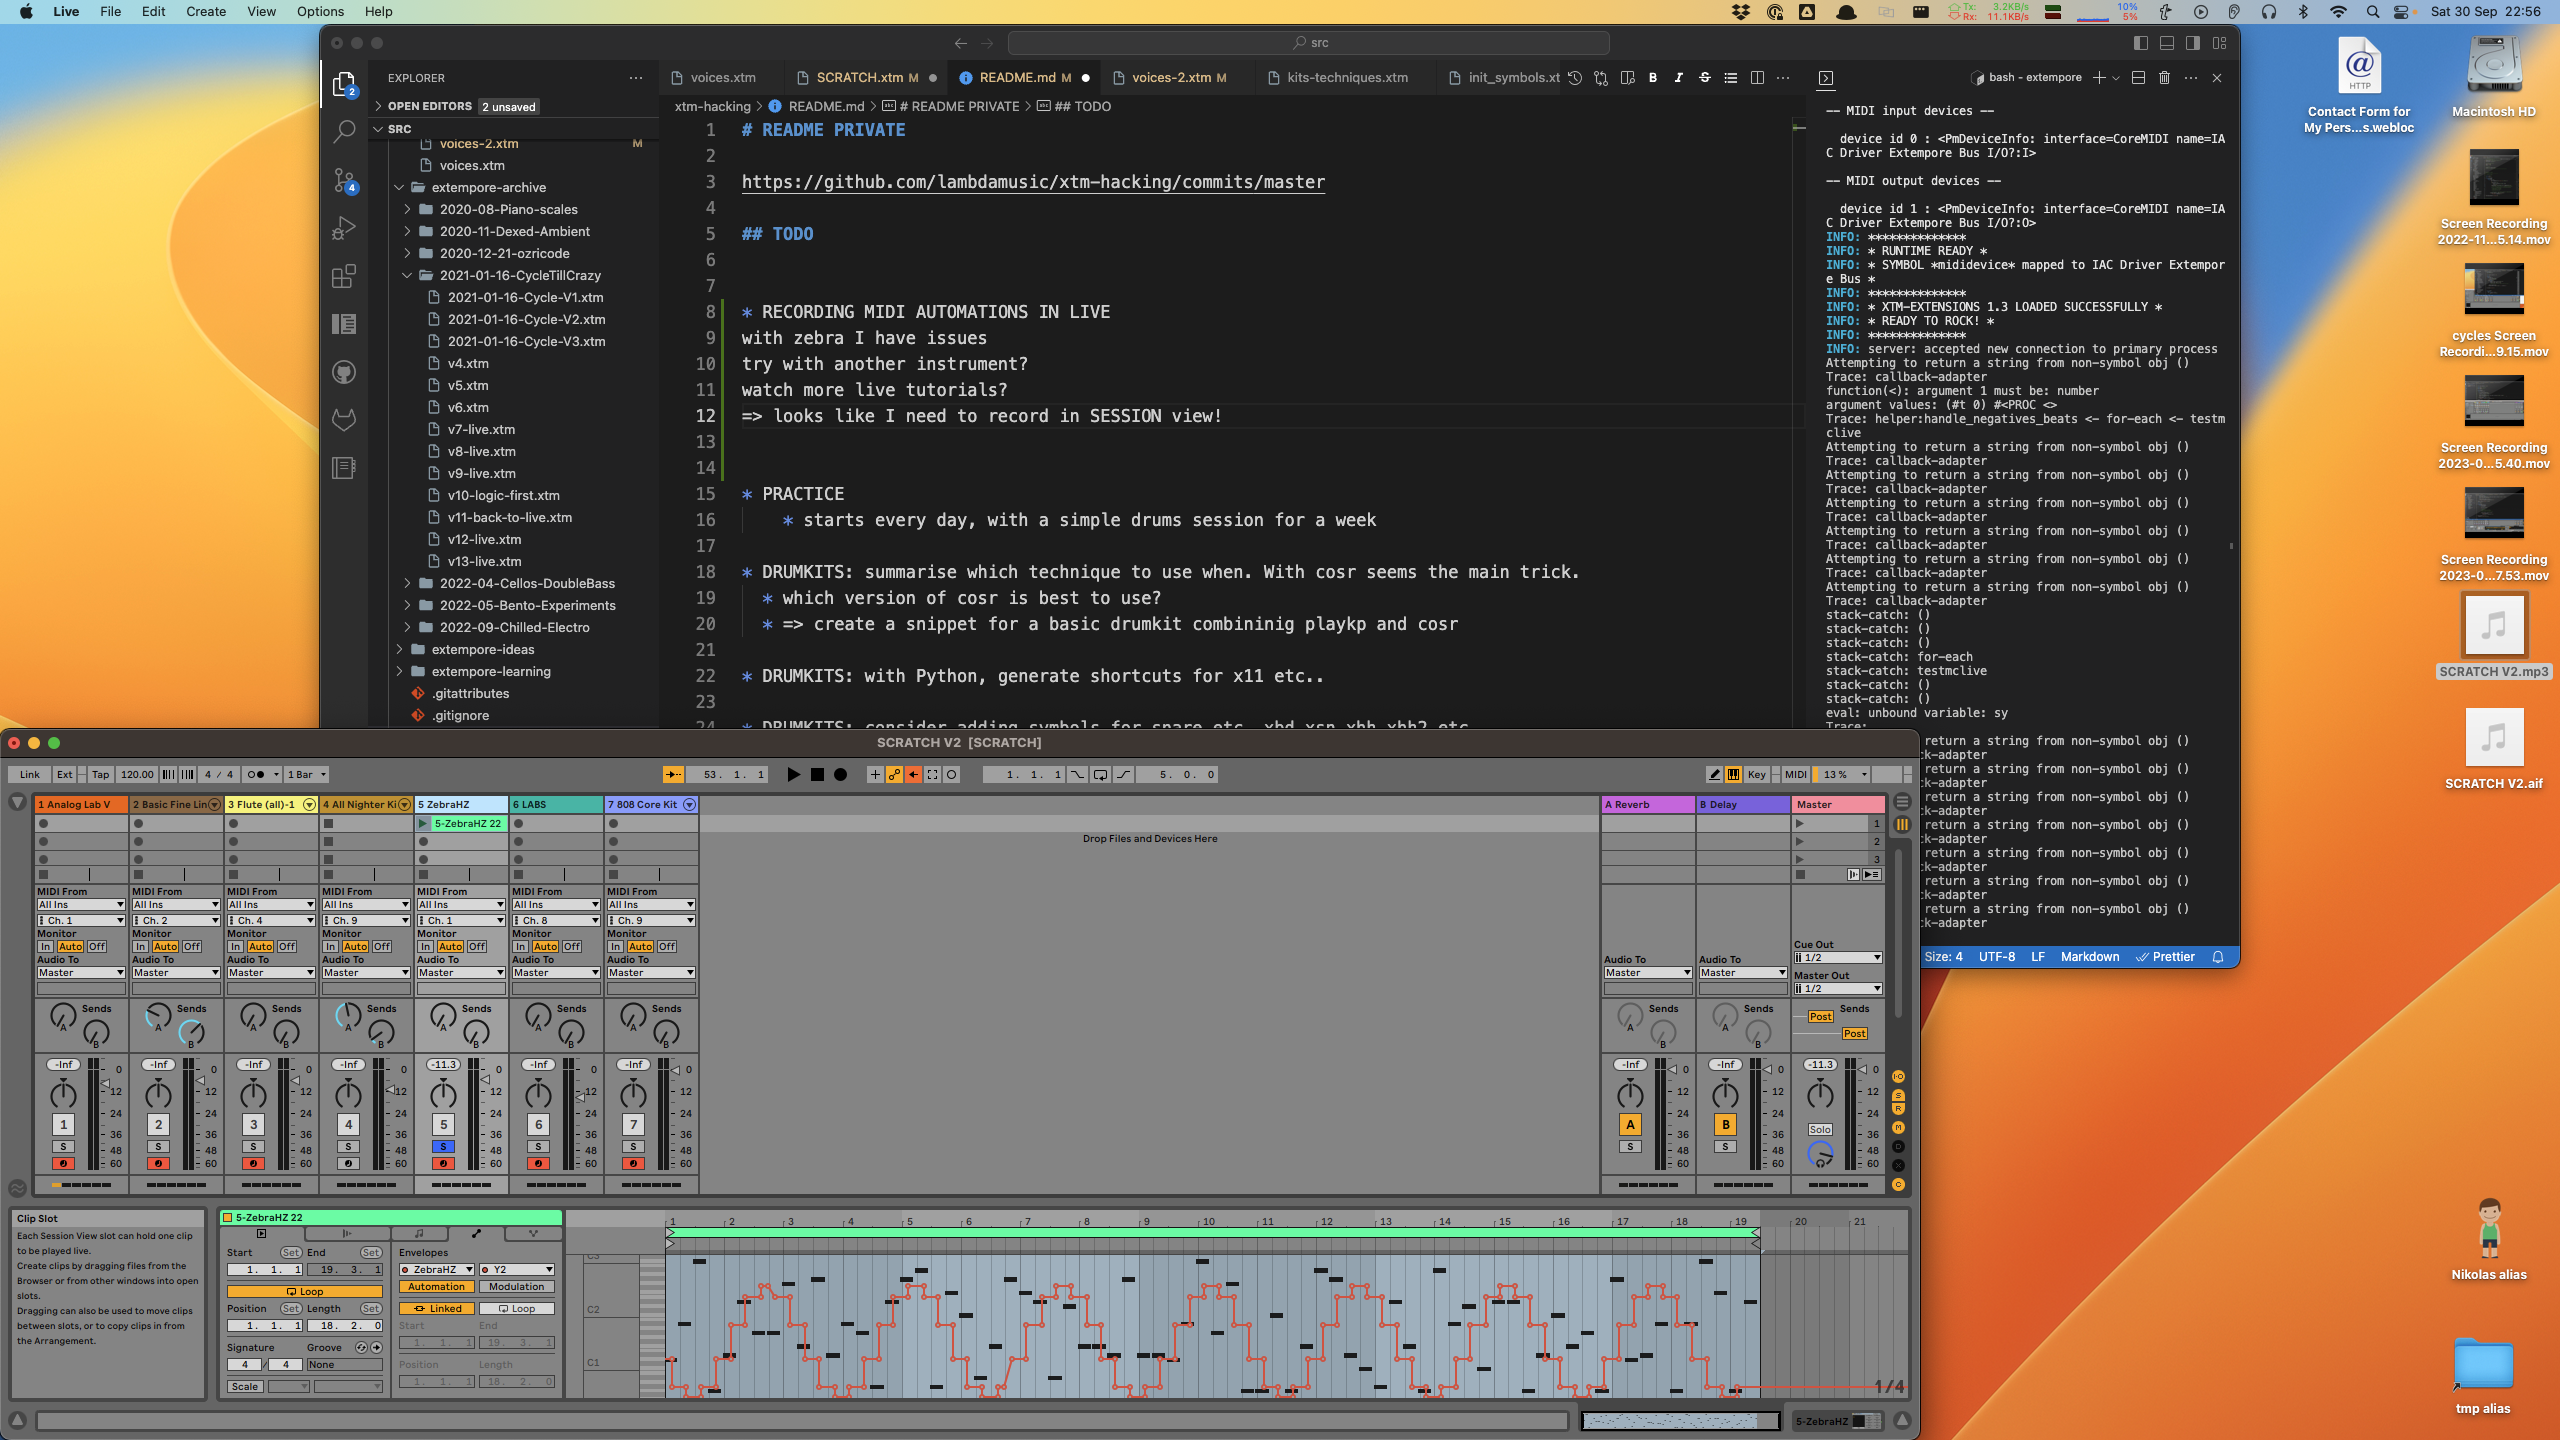Collapse the 2021-01-16-CycleTillCrazy folder
The height and width of the screenshot is (1440, 2560).
(520, 275)
